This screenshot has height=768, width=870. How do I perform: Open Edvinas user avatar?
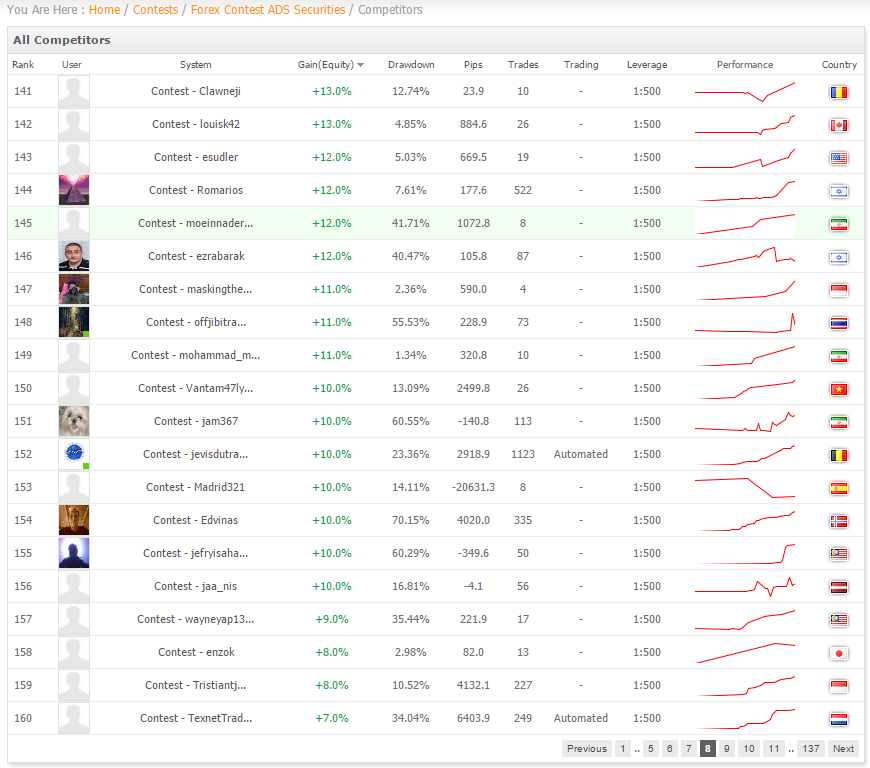(x=74, y=520)
